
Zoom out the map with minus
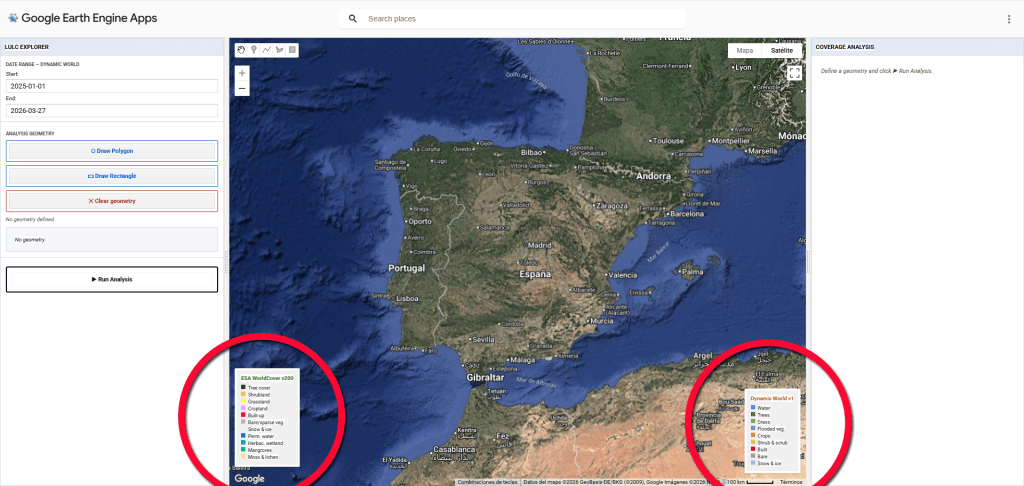point(242,89)
